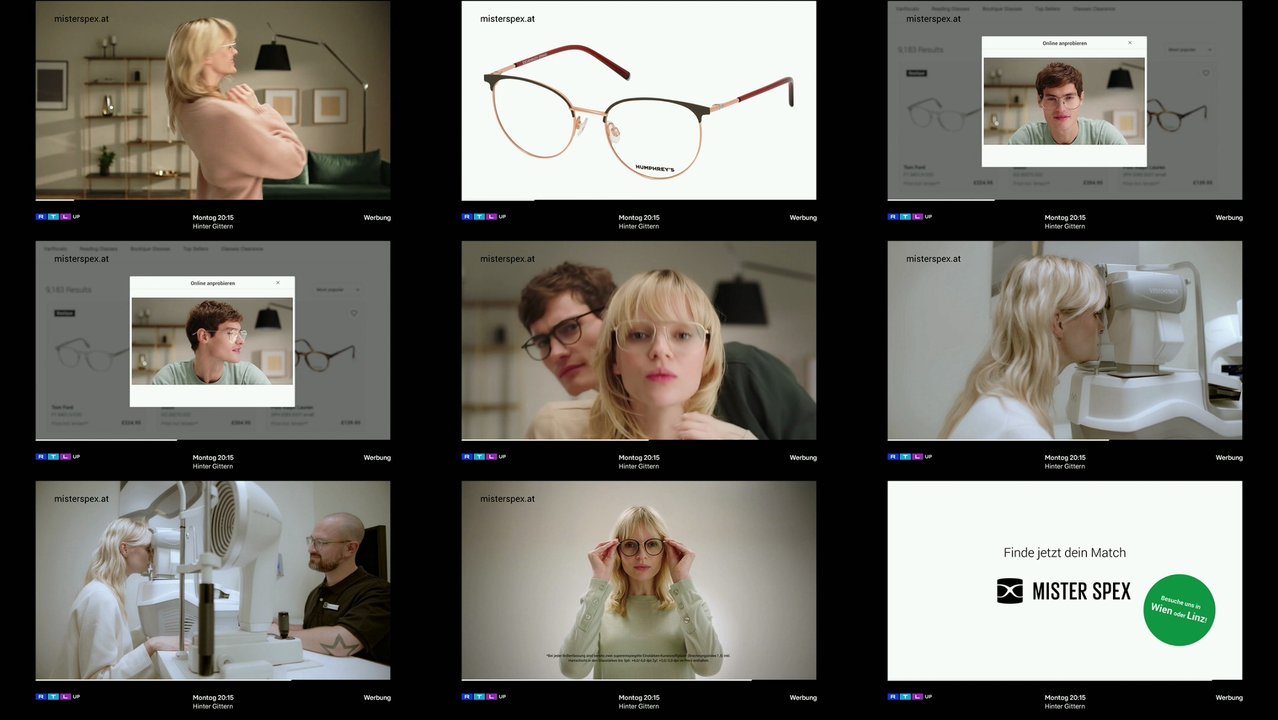
Task: Open the Glasses Clearance category tab
Action: click(x=1095, y=9)
